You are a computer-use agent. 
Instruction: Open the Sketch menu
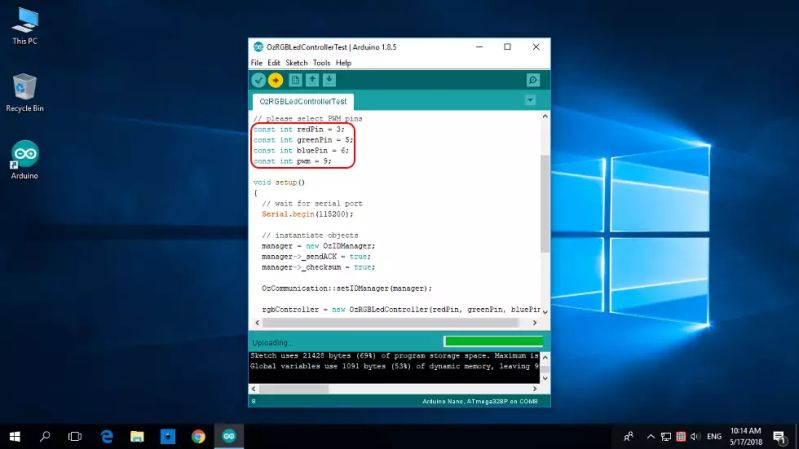point(297,63)
